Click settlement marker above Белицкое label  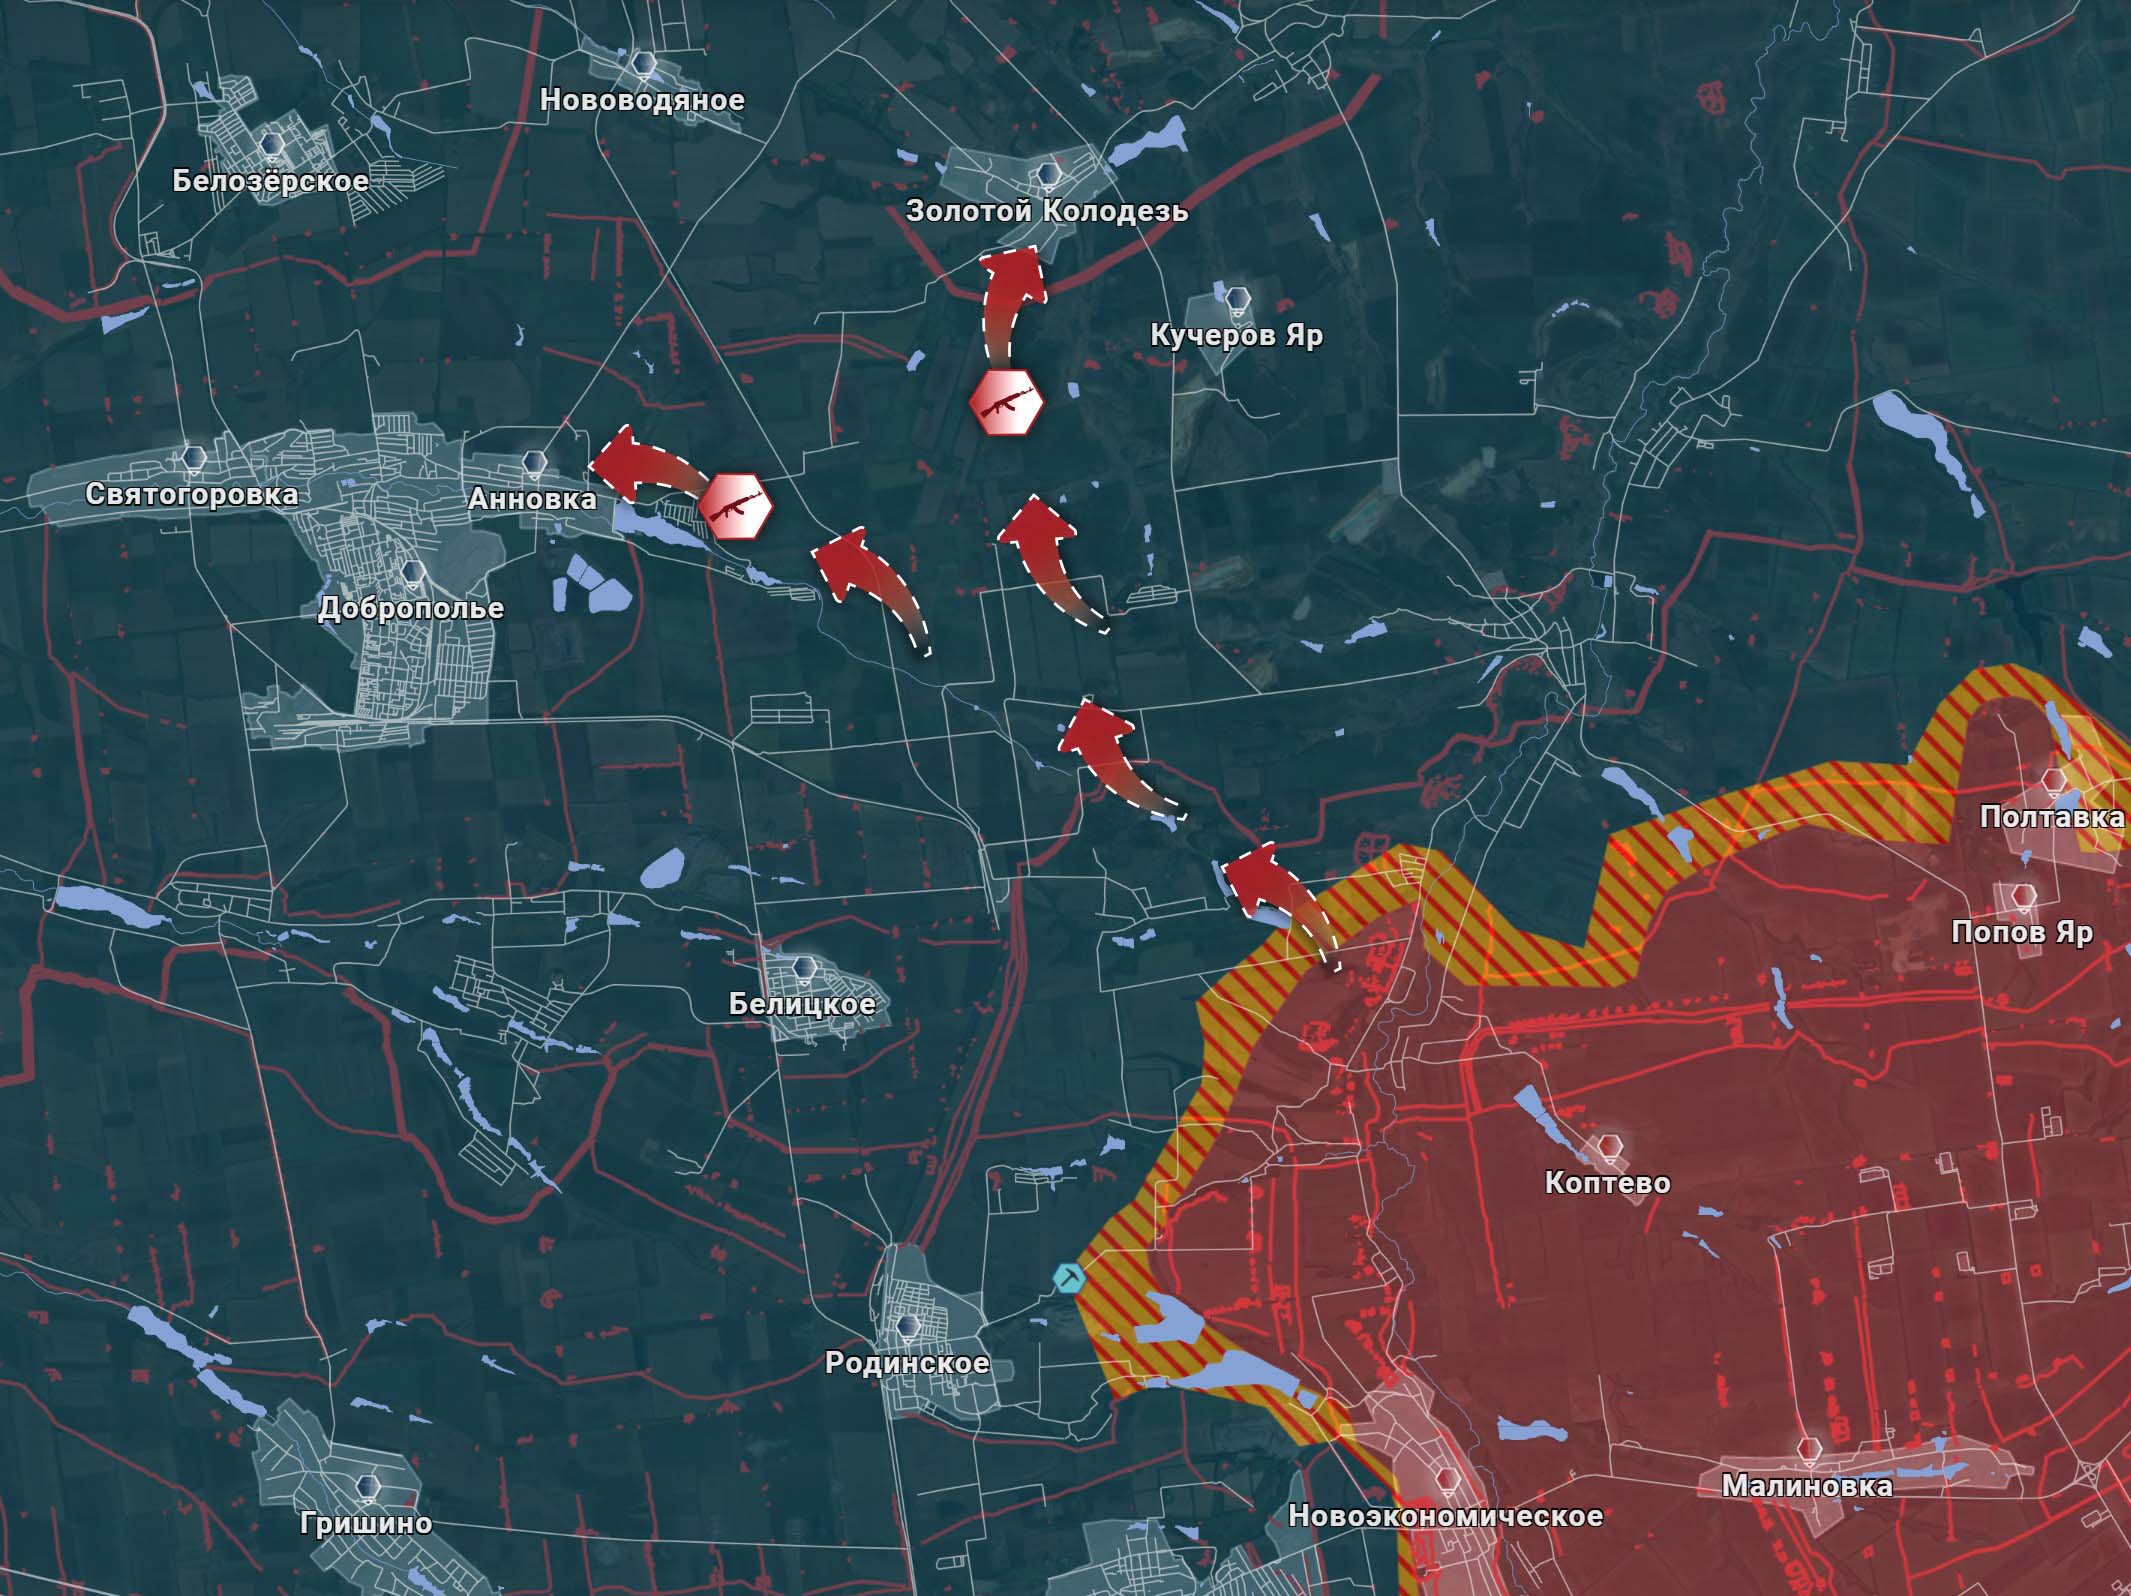point(803,967)
